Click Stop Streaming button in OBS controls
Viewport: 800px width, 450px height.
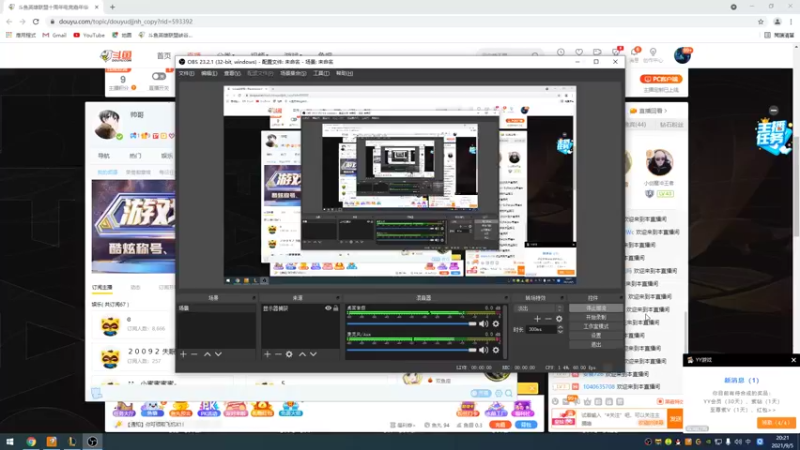tap(596, 308)
